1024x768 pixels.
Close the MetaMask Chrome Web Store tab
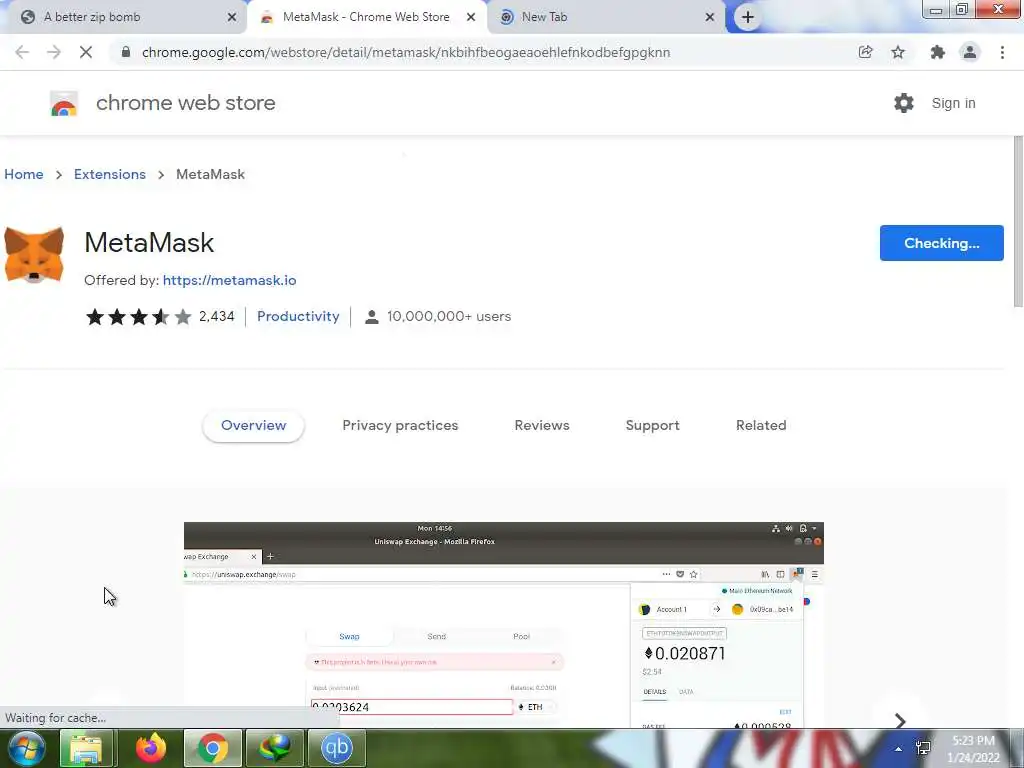(x=471, y=17)
